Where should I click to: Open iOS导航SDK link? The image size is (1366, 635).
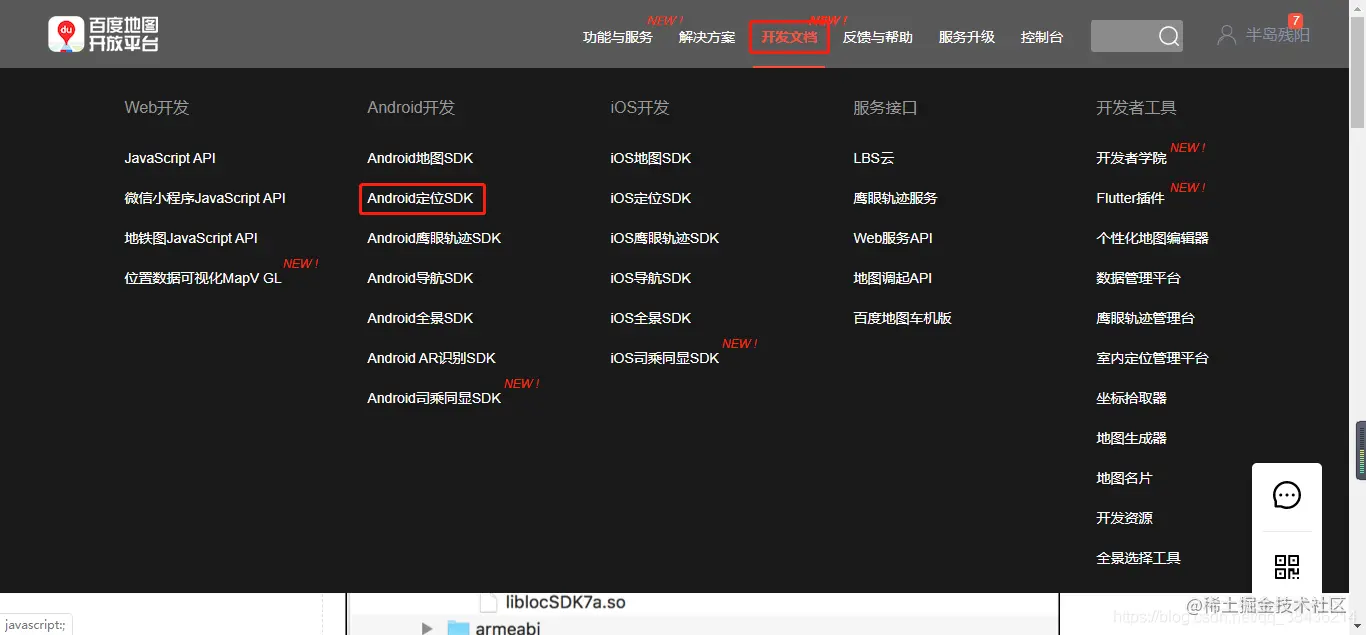[x=651, y=278]
